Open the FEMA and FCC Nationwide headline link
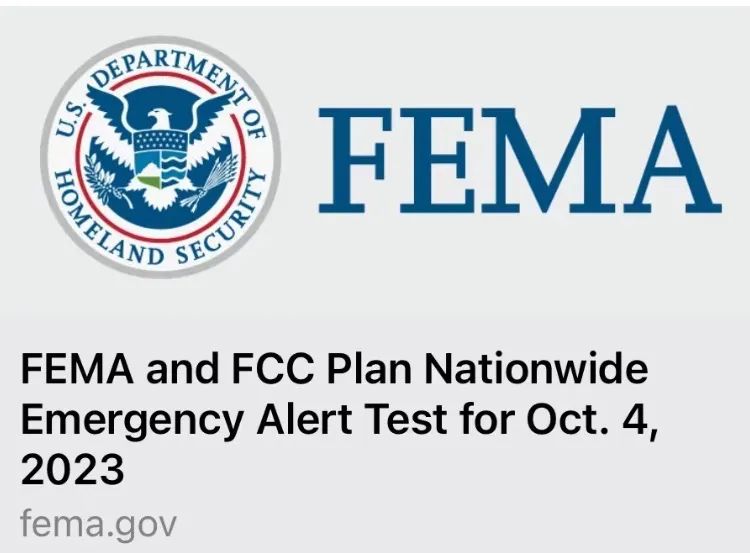 pyautogui.click(x=339, y=419)
